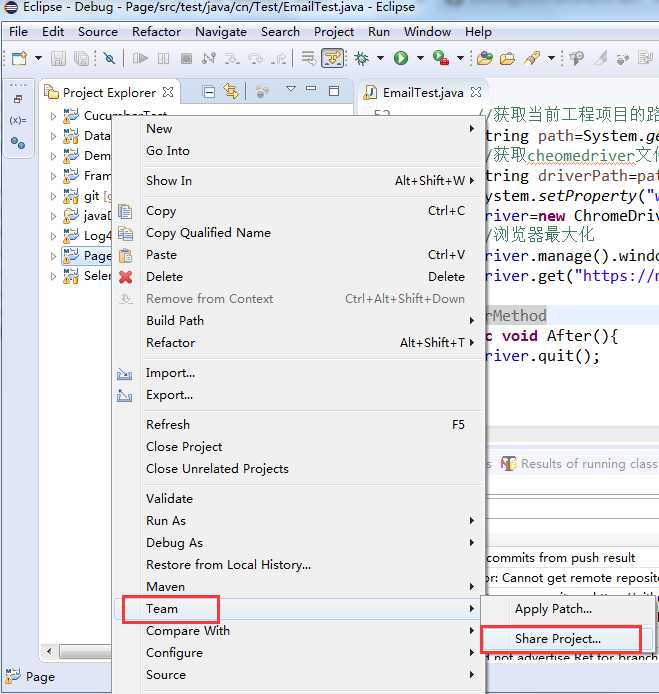Open the Maven submenu
Viewport: 659px width, 694px height.
(x=298, y=587)
